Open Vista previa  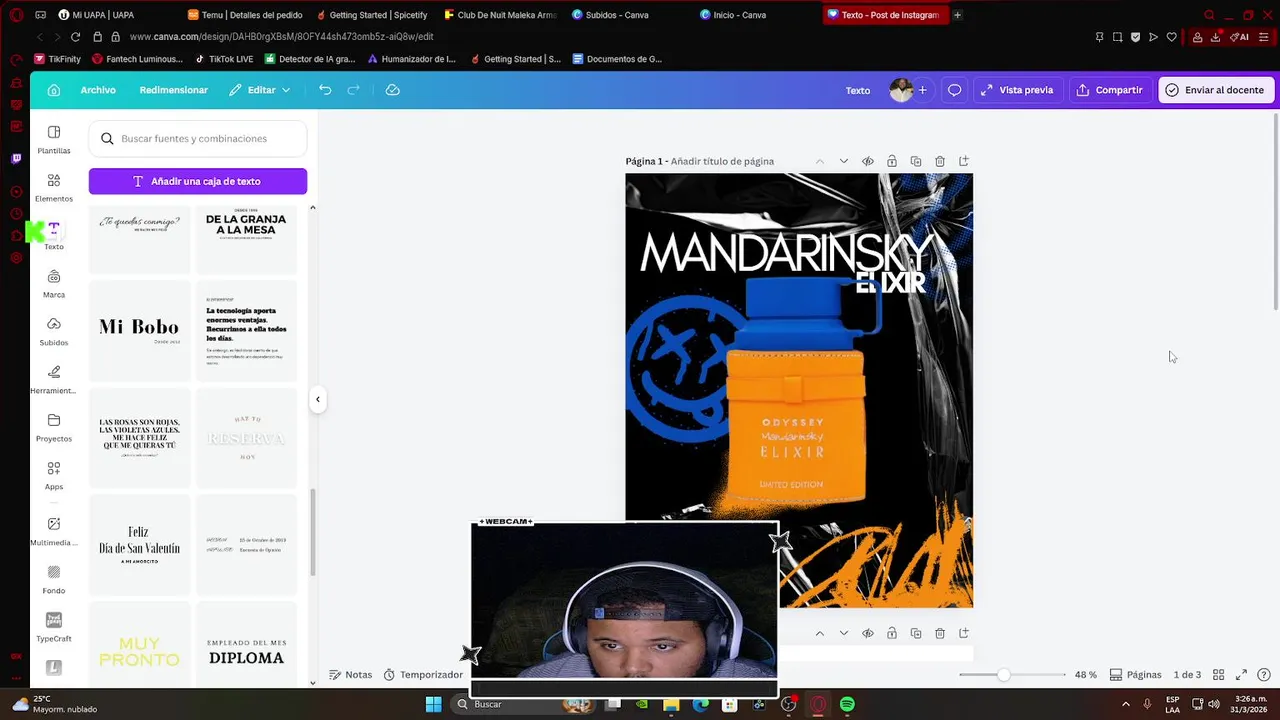[x=1017, y=90]
